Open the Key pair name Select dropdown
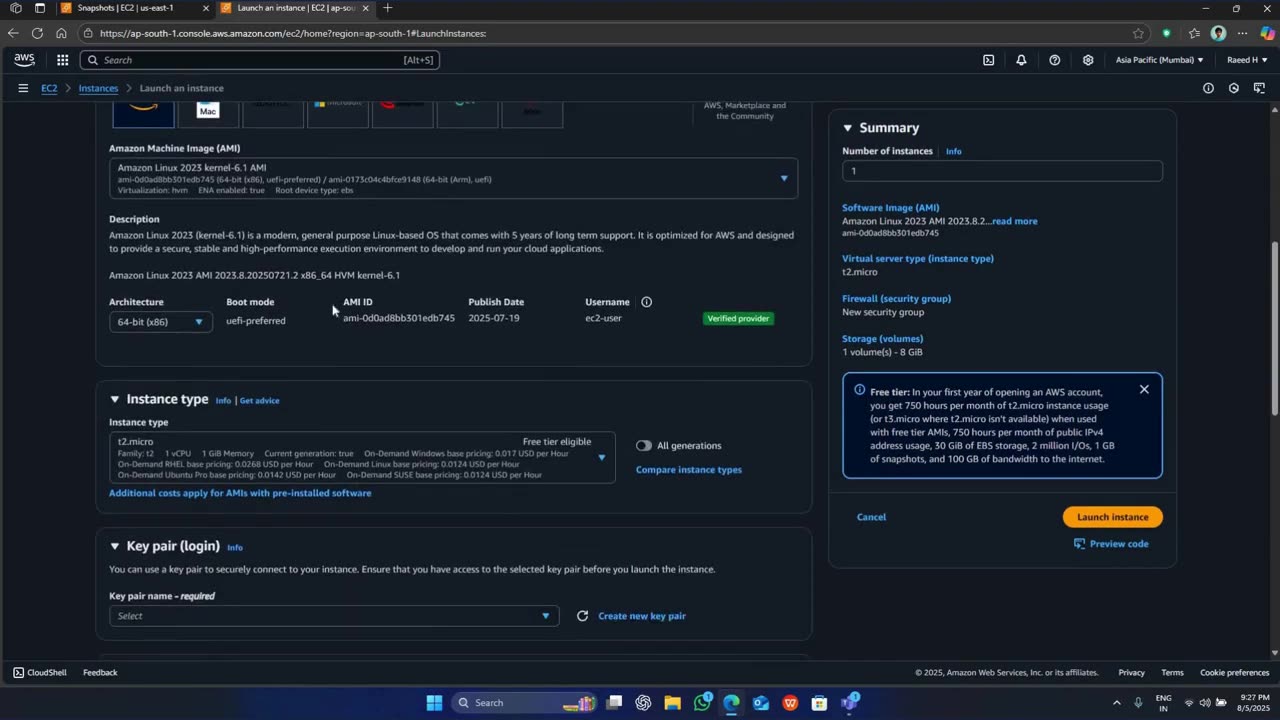The height and width of the screenshot is (720, 1280). tap(334, 616)
